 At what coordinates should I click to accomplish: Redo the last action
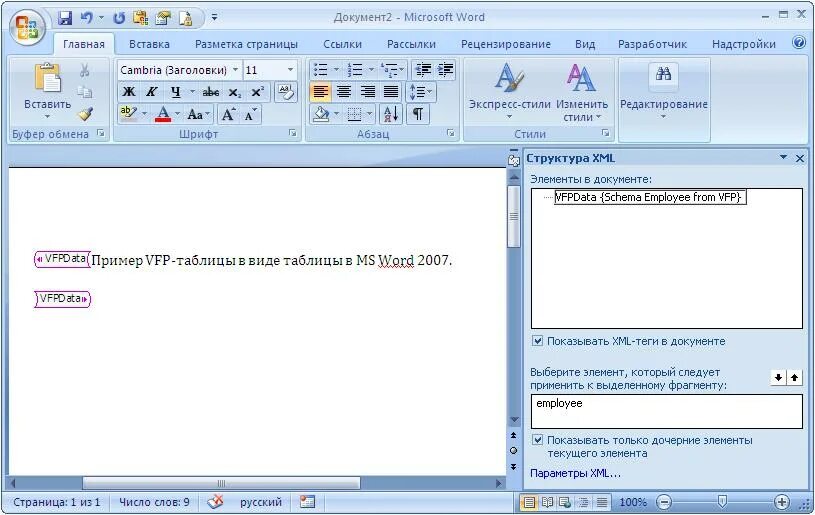pos(119,18)
